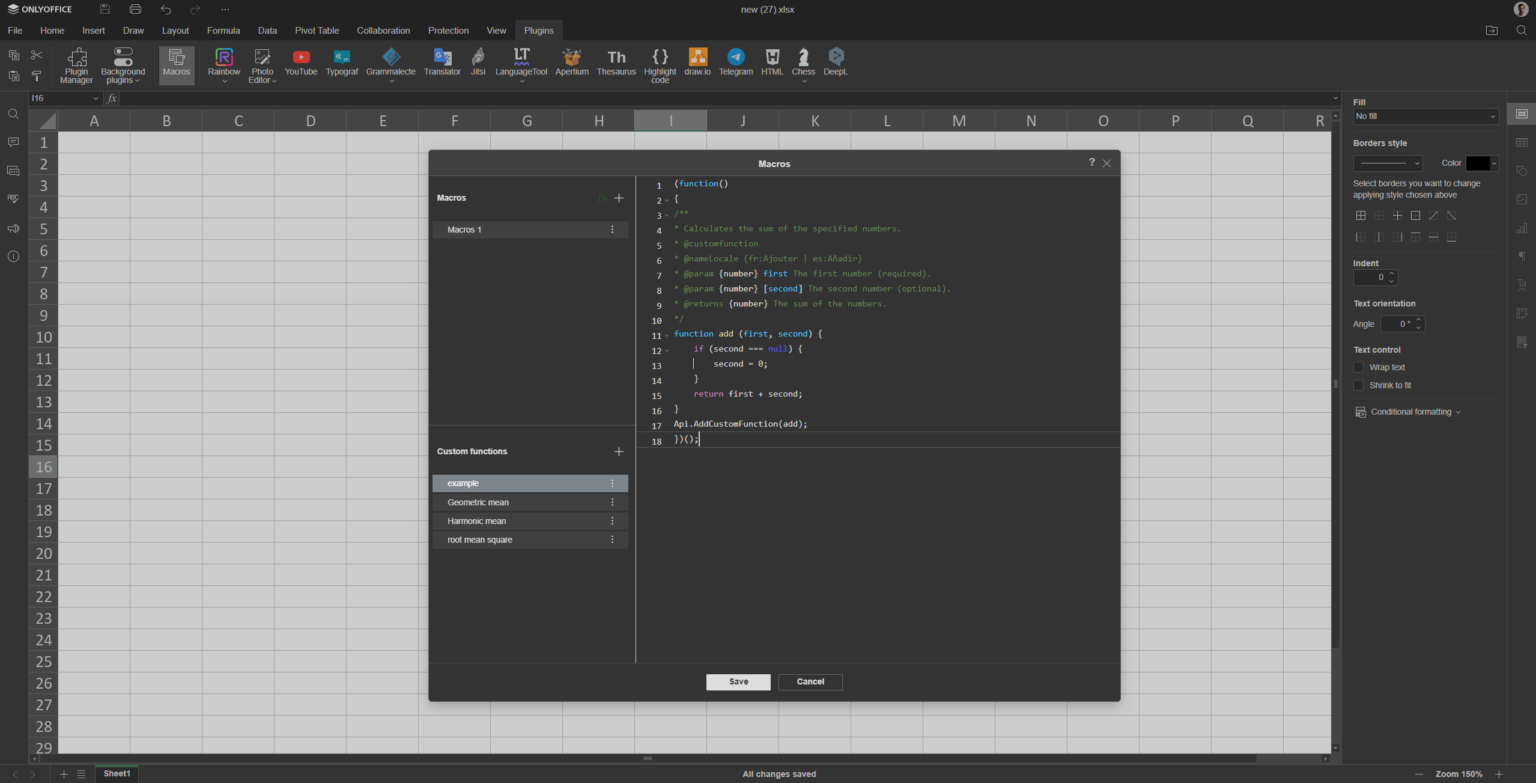Expand the Fill dropdown
Viewport: 1536px width, 783px height.
click(1425, 117)
